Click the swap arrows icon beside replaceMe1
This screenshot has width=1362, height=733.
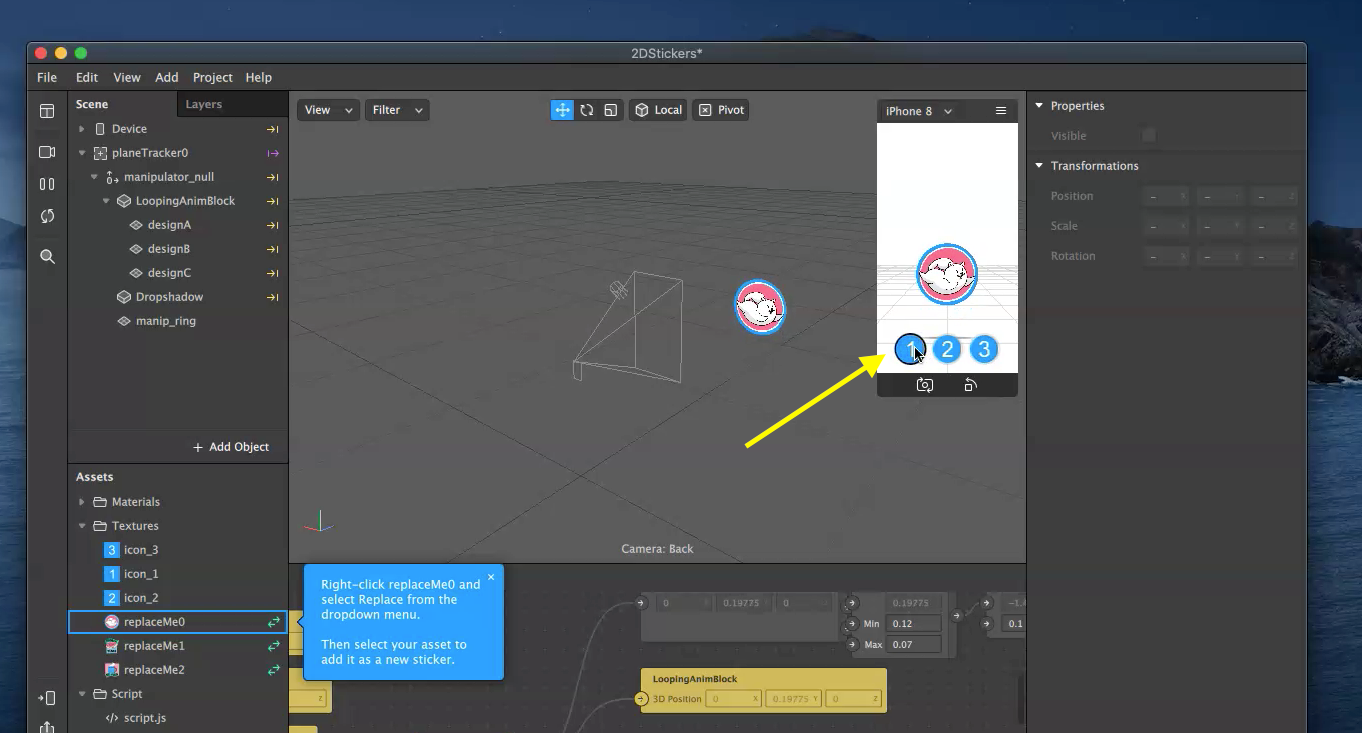pyautogui.click(x=271, y=645)
